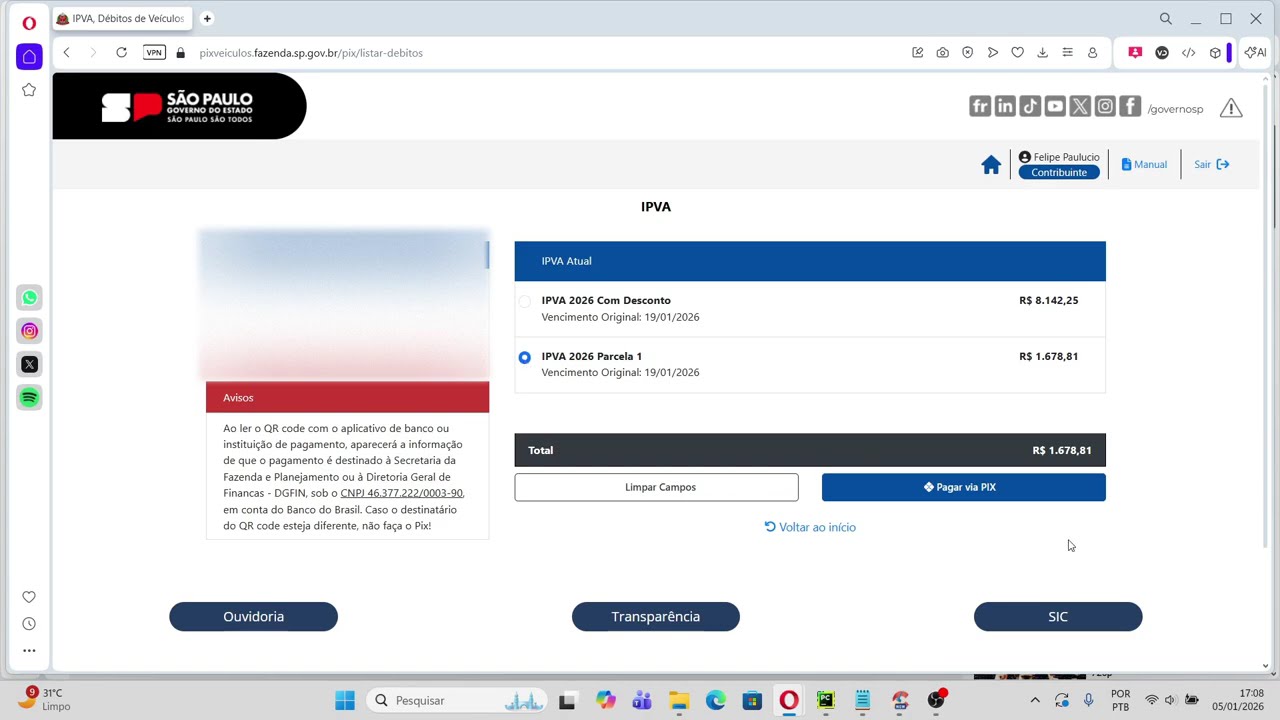Open the sidebar heart (pinboards) icon
This screenshot has height=720, width=1280.
[29, 597]
